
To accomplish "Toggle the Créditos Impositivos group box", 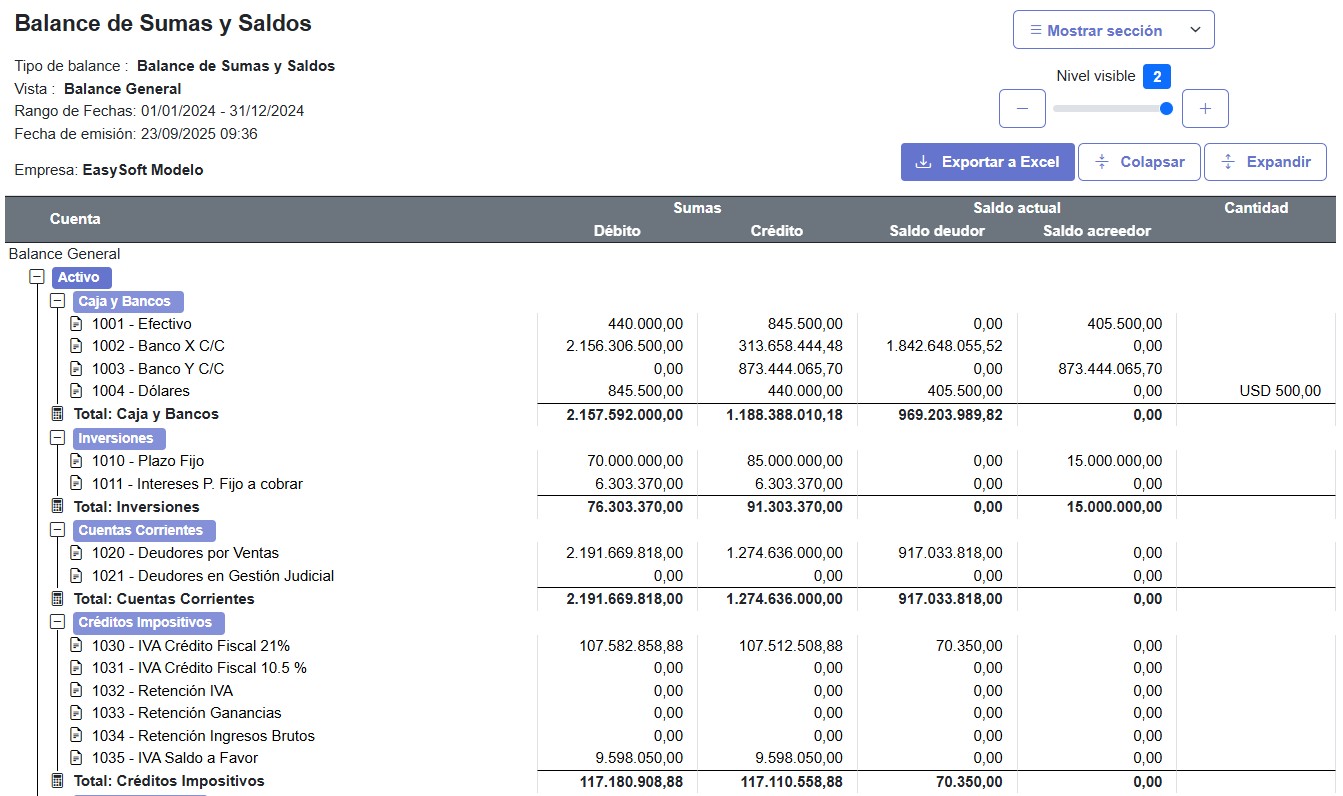I will click(58, 622).
